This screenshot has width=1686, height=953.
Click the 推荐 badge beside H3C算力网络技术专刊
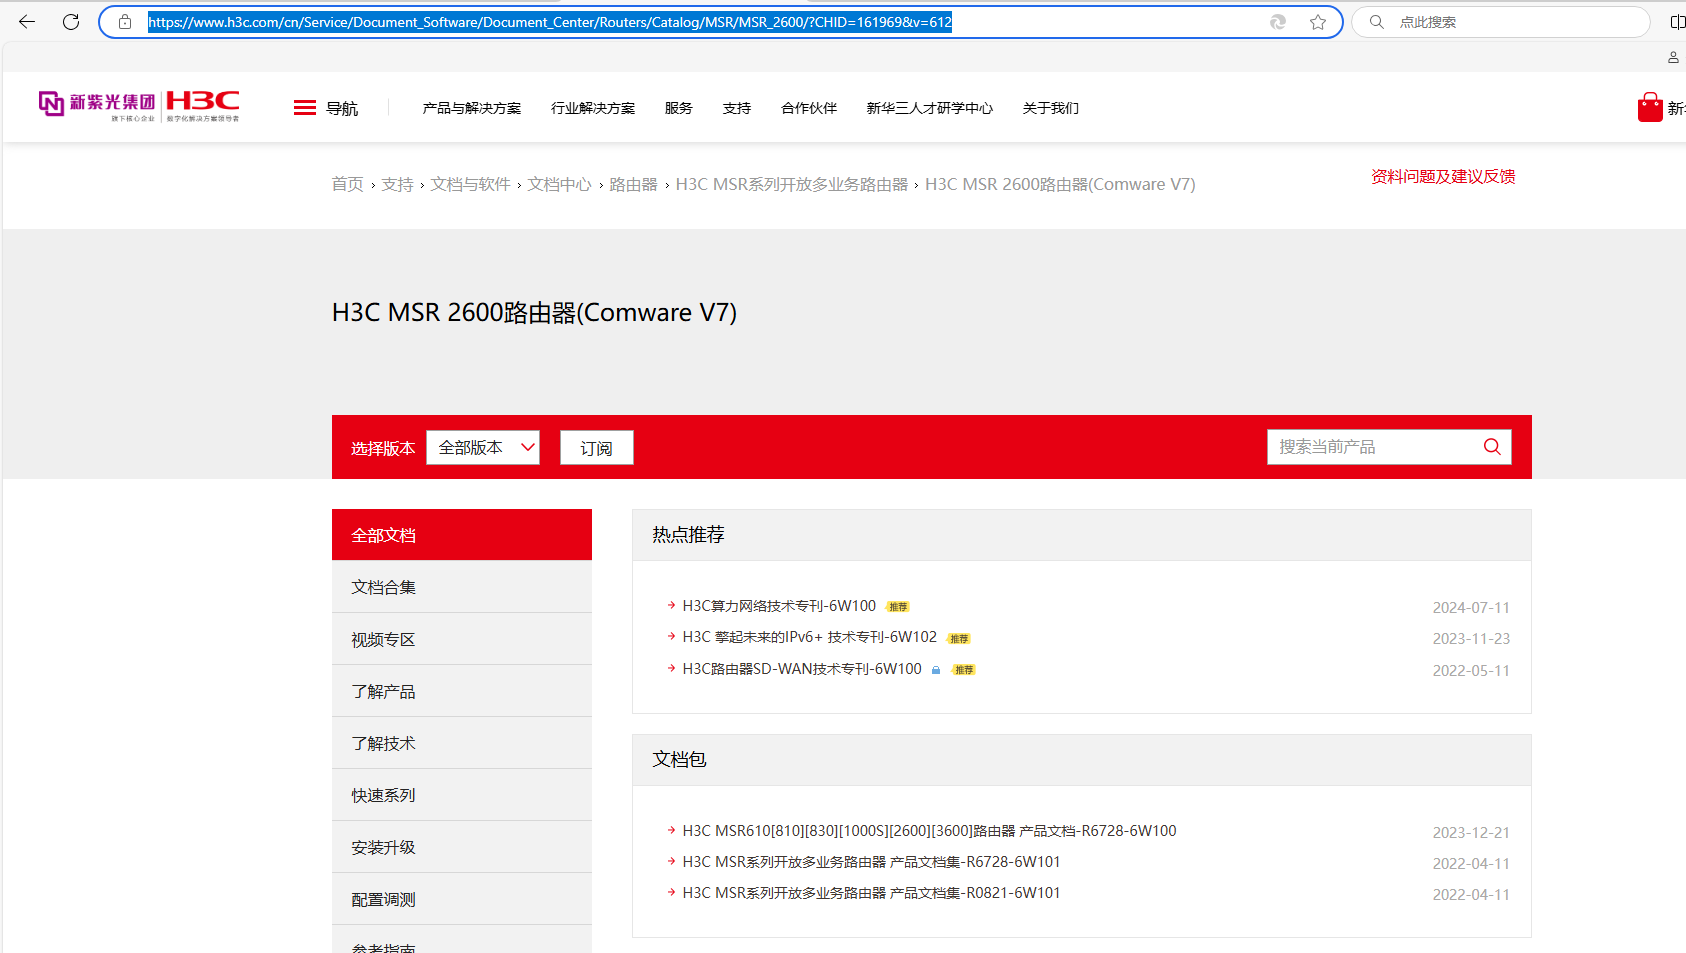pyautogui.click(x=898, y=607)
